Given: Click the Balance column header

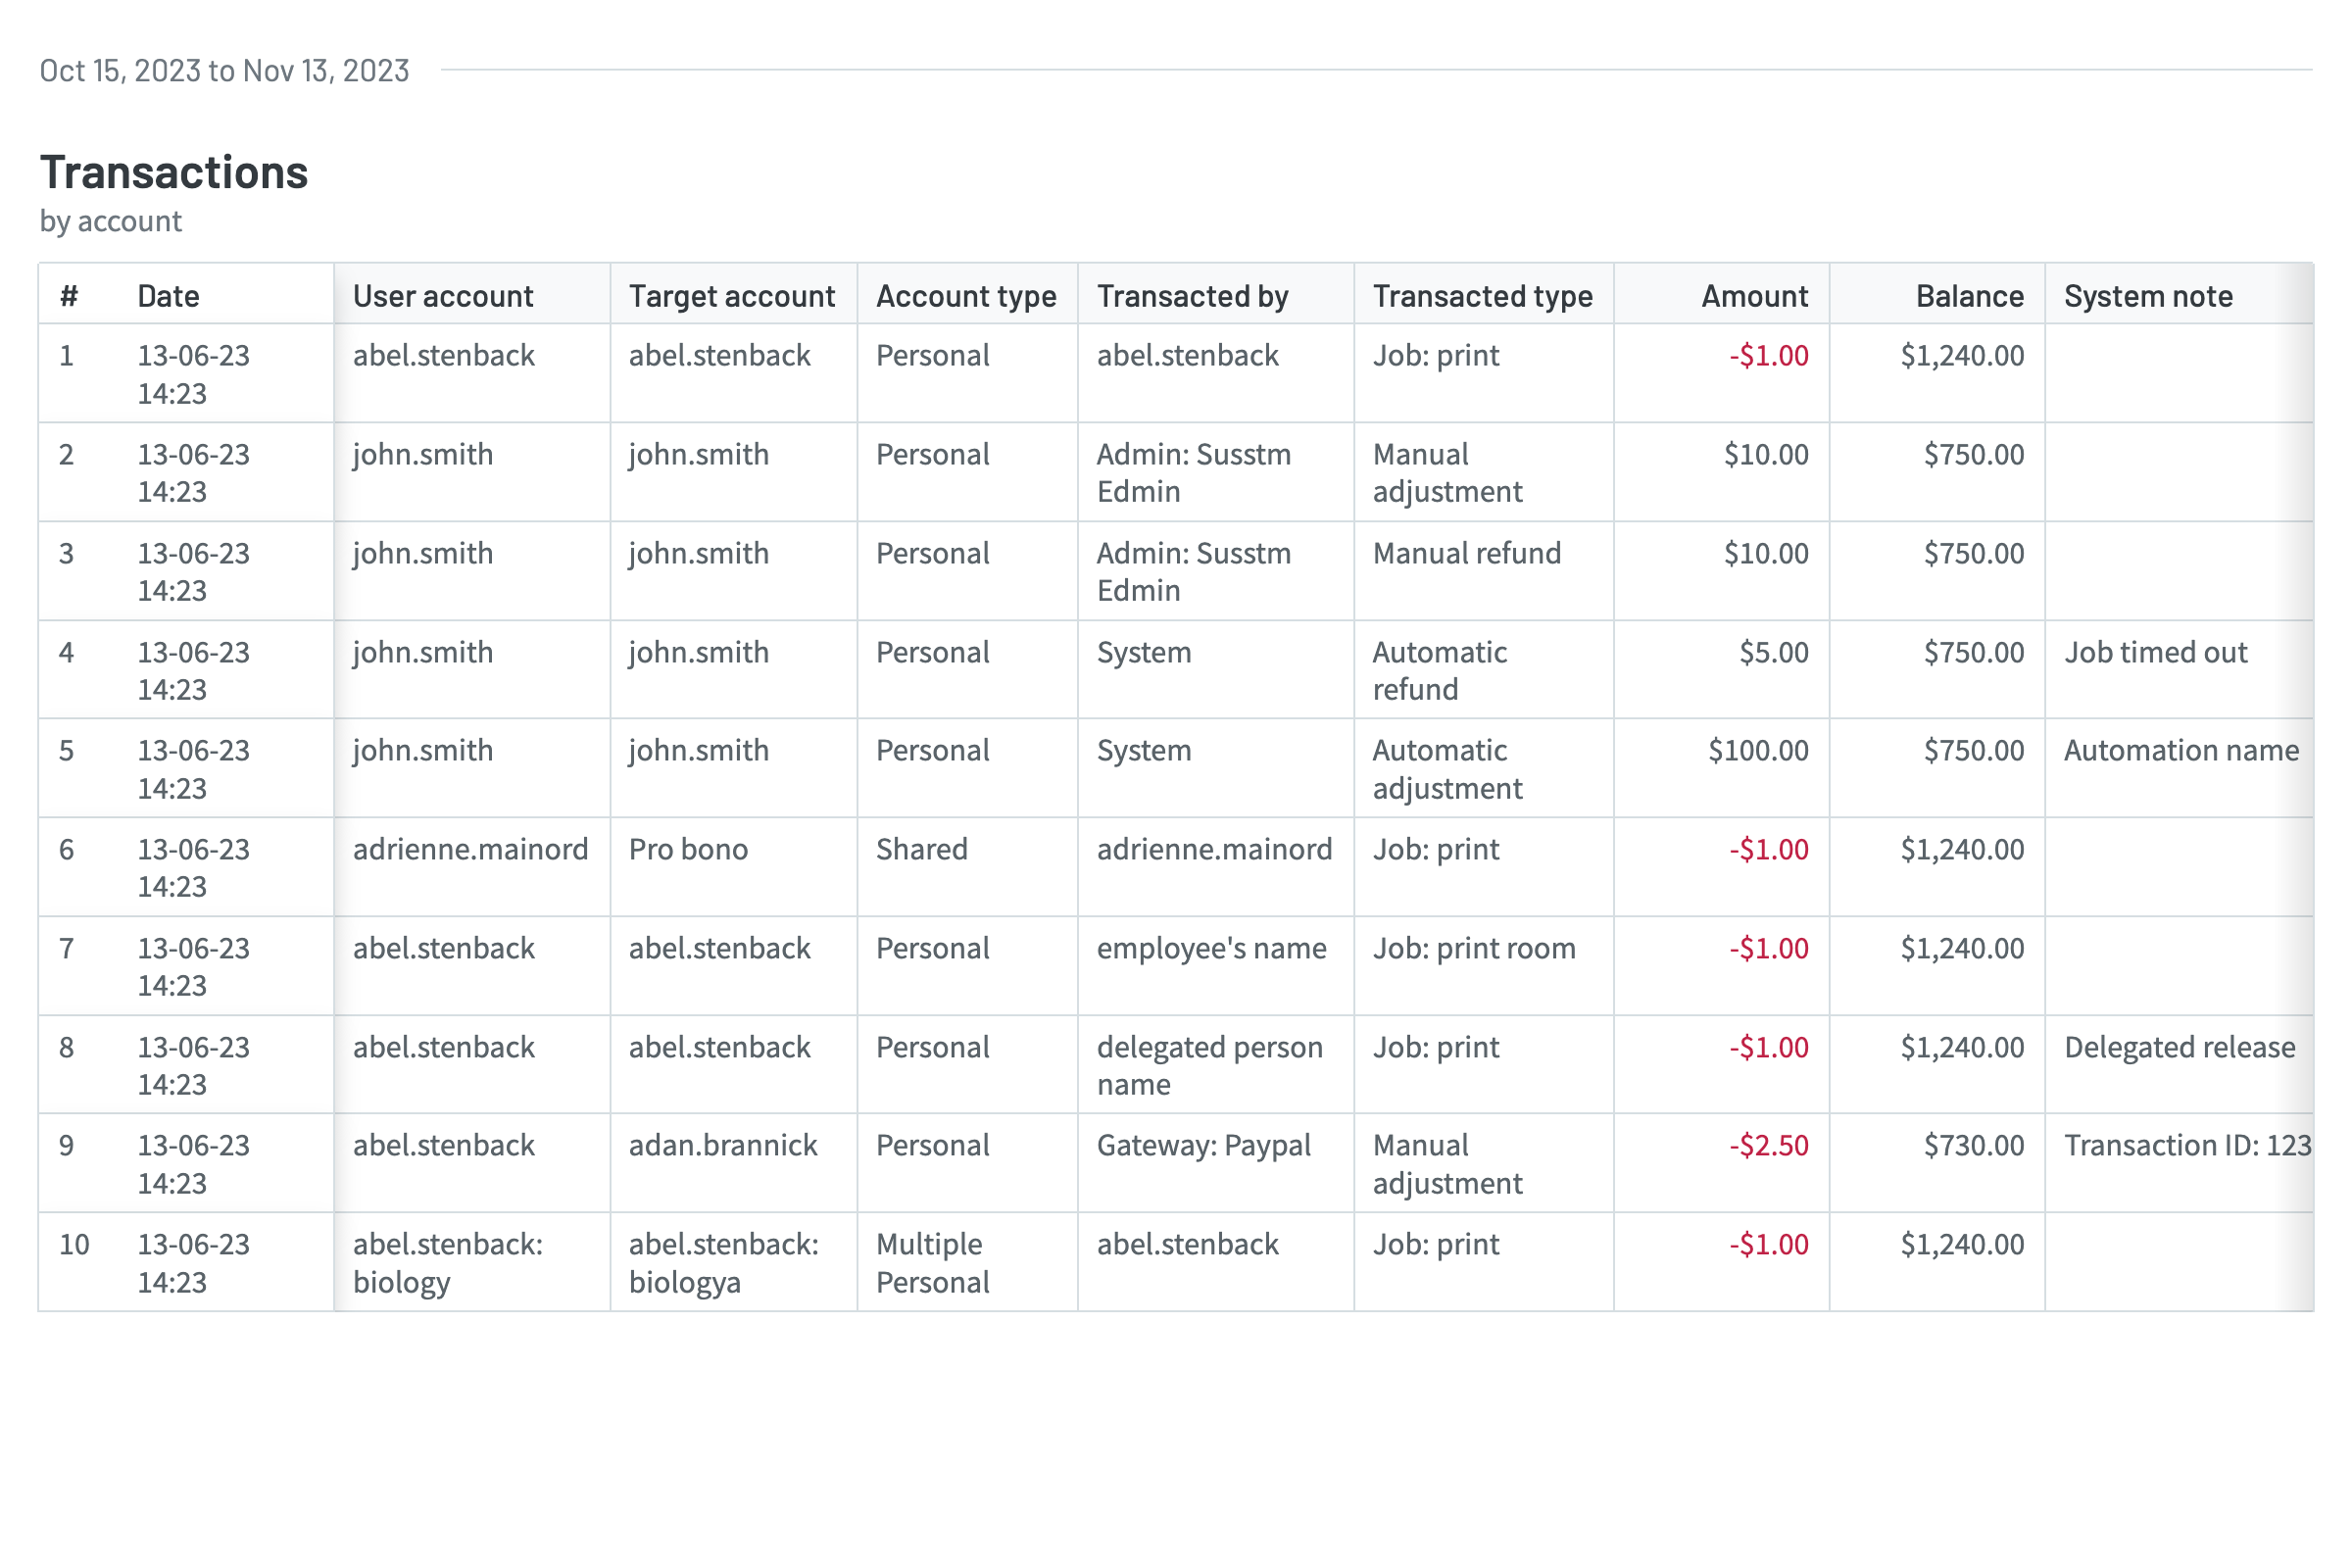Looking at the screenshot, I should pos(1969,296).
